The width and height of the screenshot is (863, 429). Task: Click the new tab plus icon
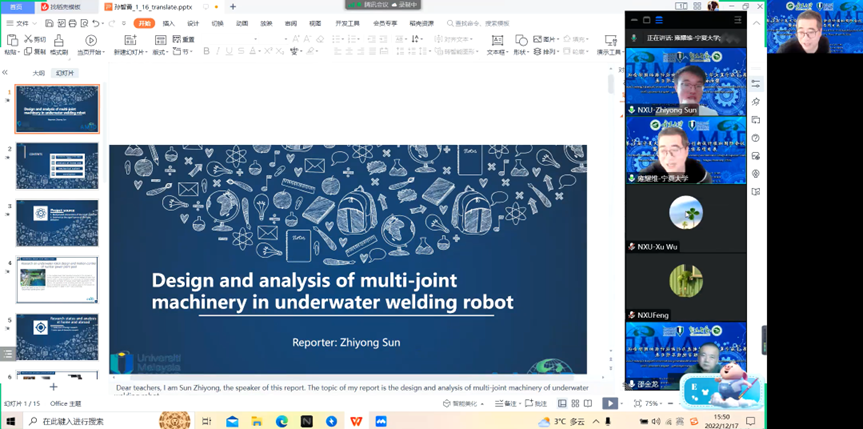[232, 7]
